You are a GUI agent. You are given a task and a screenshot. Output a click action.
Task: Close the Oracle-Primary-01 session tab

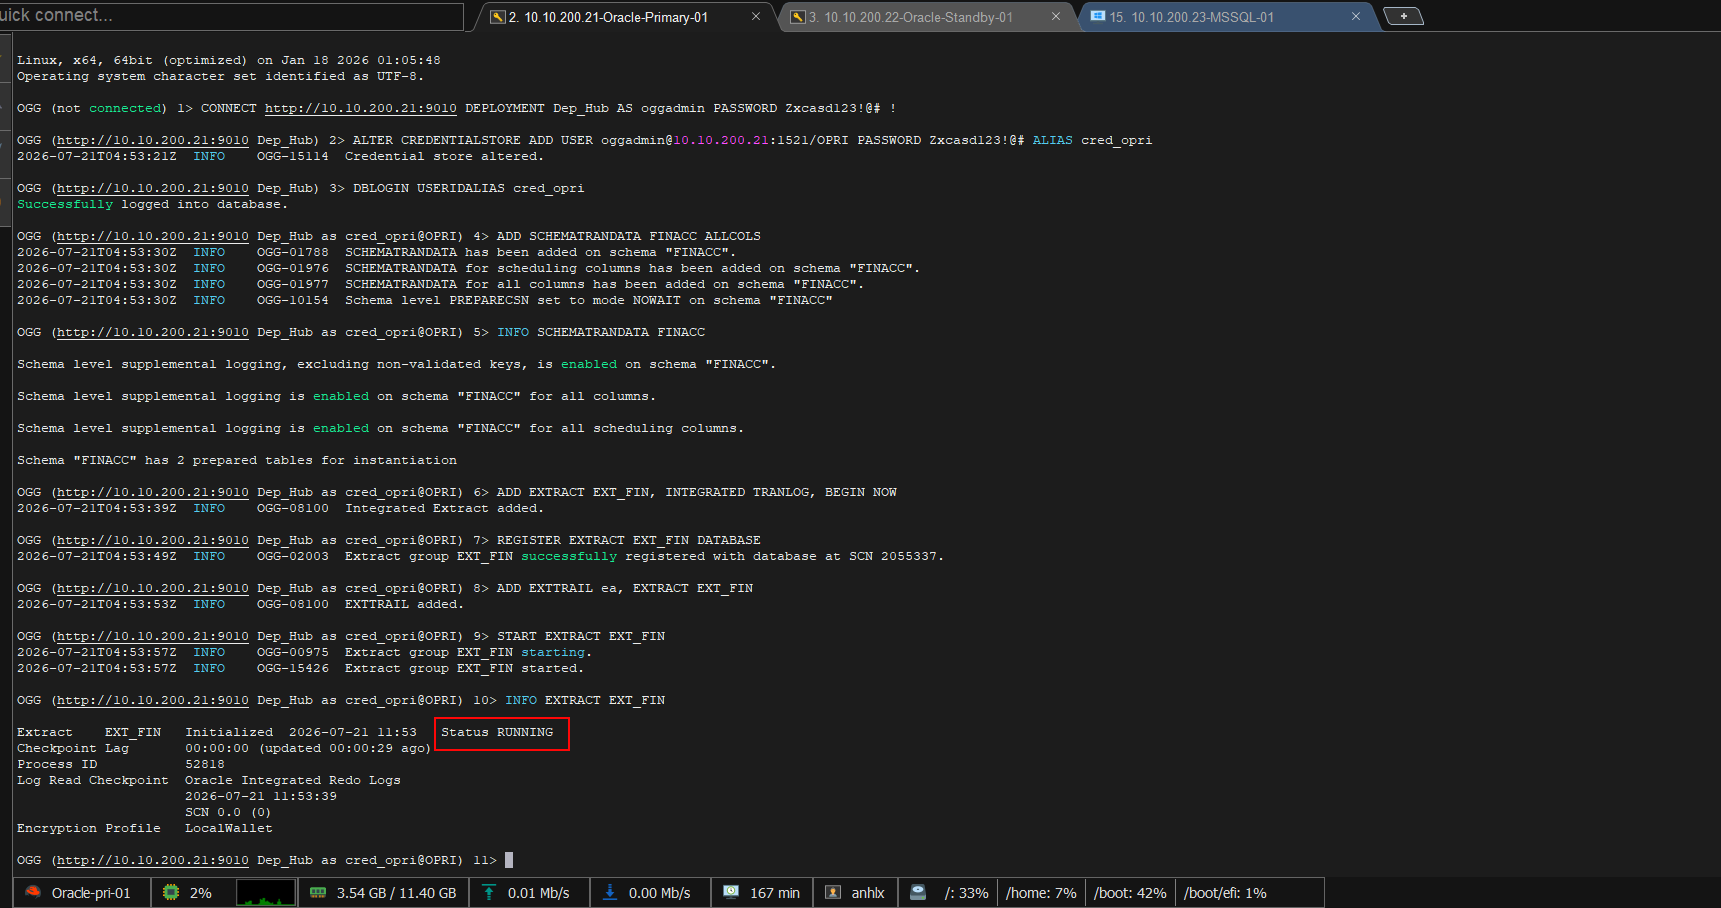pyautogui.click(x=755, y=16)
